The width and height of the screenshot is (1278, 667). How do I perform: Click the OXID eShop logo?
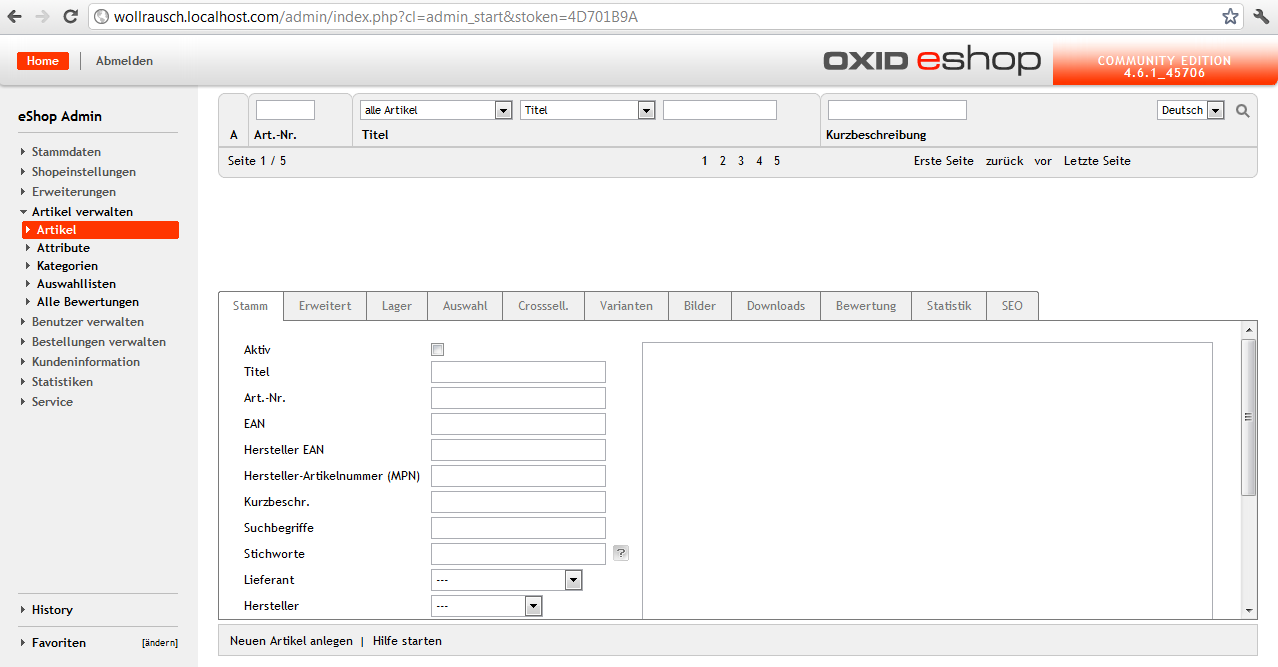coord(931,61)
